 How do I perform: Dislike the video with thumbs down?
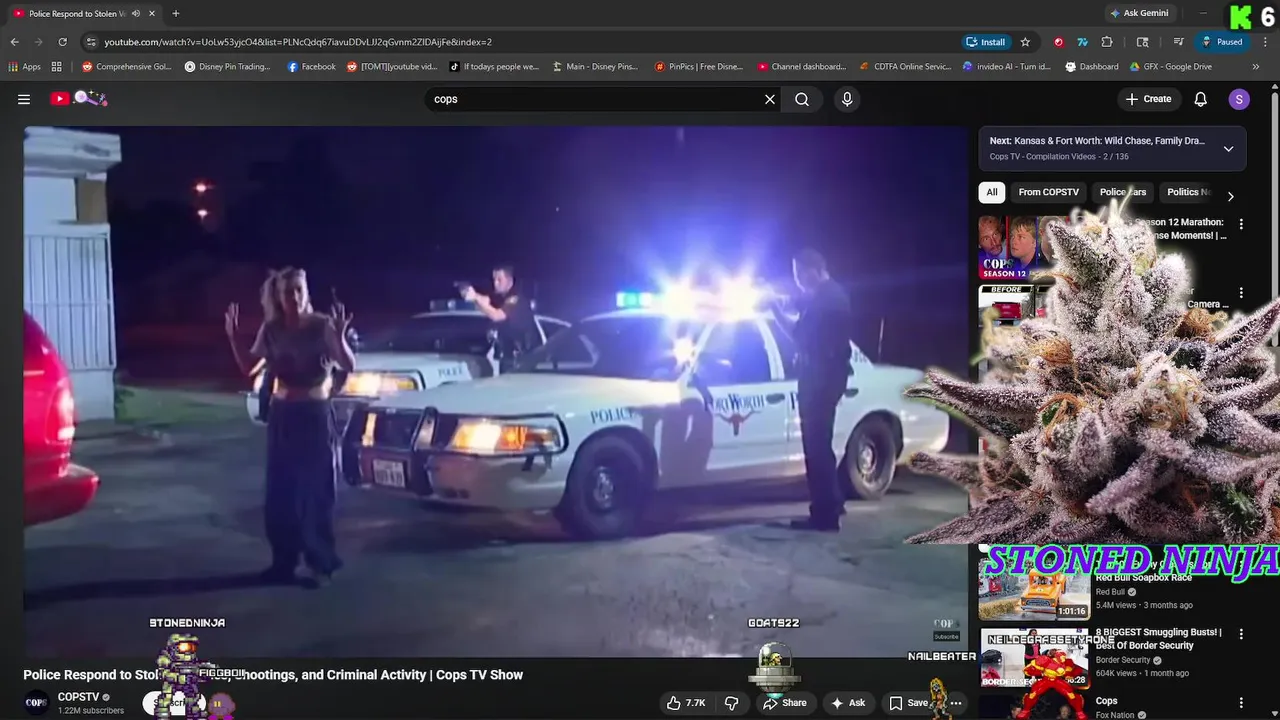coord(732,703)
